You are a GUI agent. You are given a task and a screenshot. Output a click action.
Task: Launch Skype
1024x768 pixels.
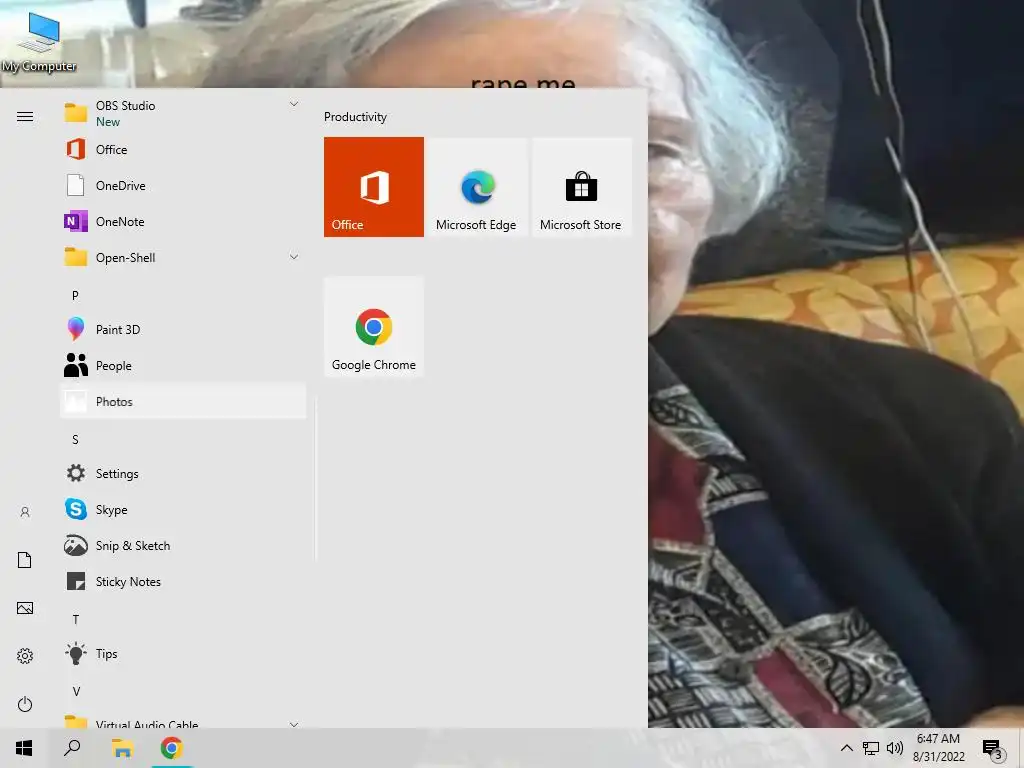(x=183, y=509)
